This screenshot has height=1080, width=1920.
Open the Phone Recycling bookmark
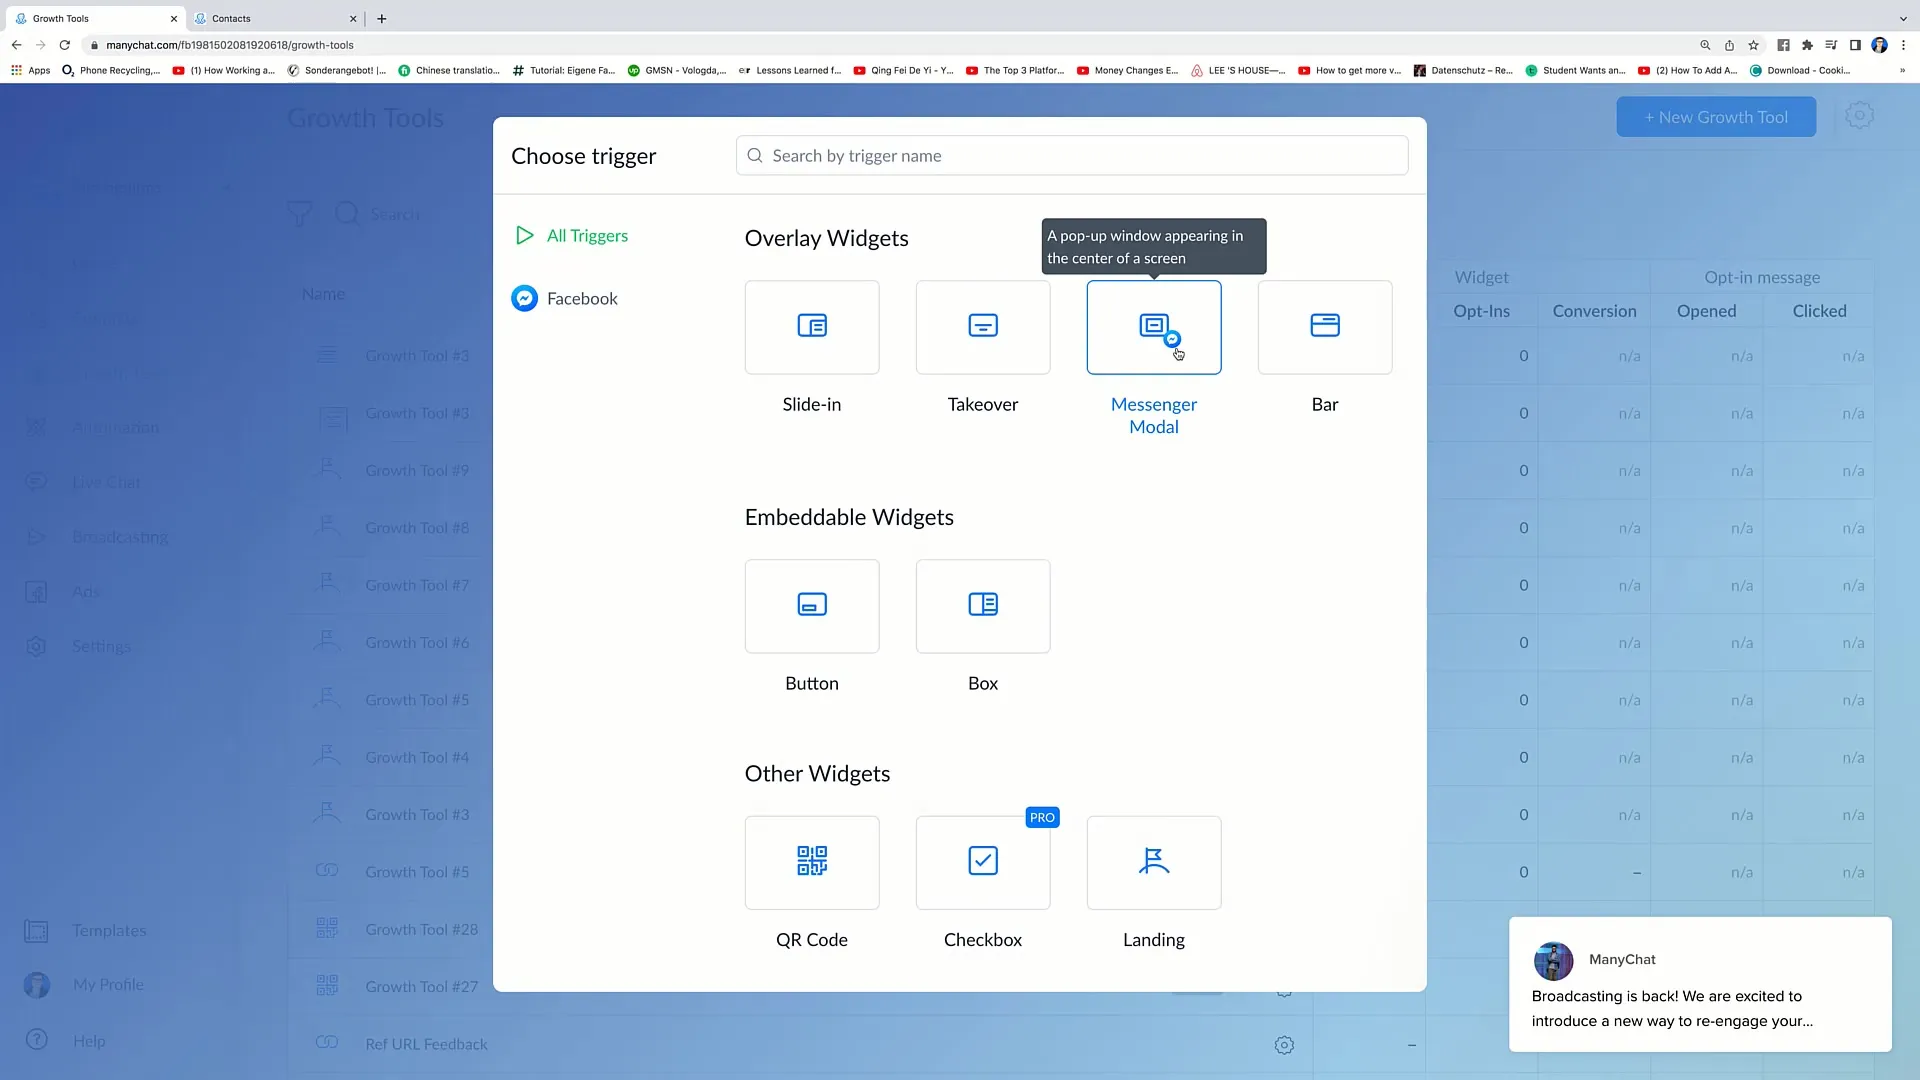coord(111,71)
